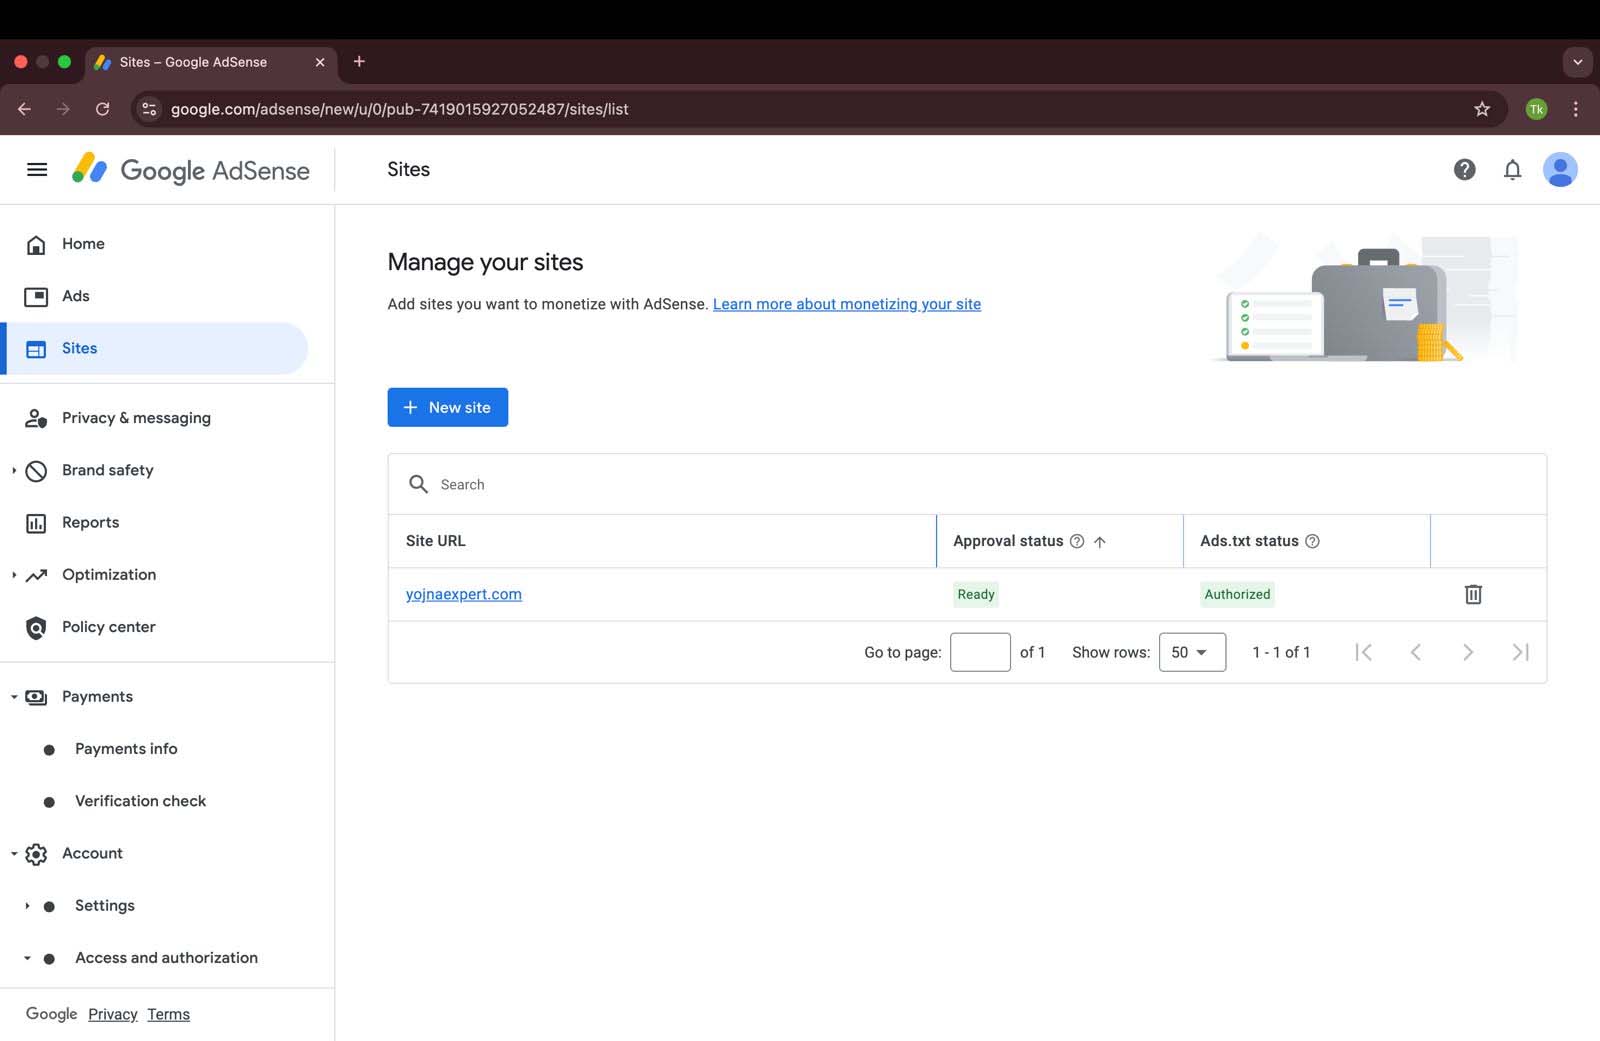Go to the last page of sites

[1520, 652]
